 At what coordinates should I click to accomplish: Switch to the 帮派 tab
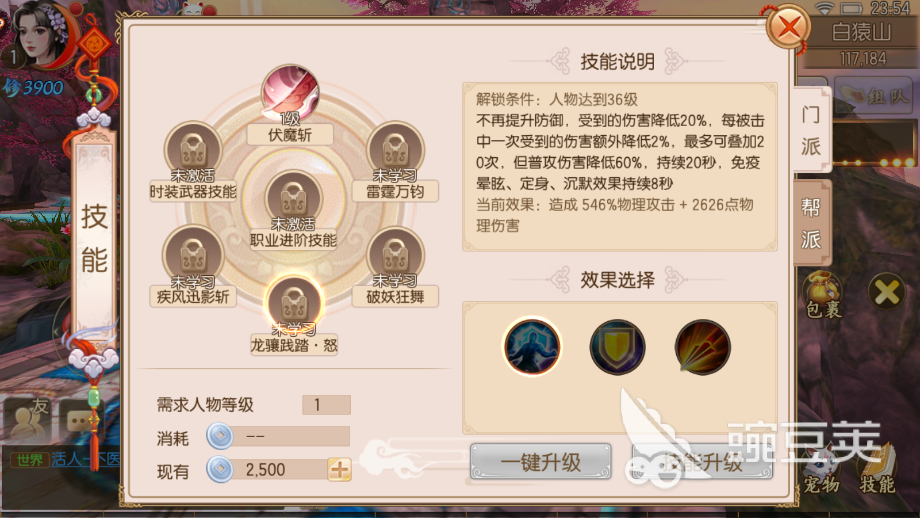coord(811,223)
